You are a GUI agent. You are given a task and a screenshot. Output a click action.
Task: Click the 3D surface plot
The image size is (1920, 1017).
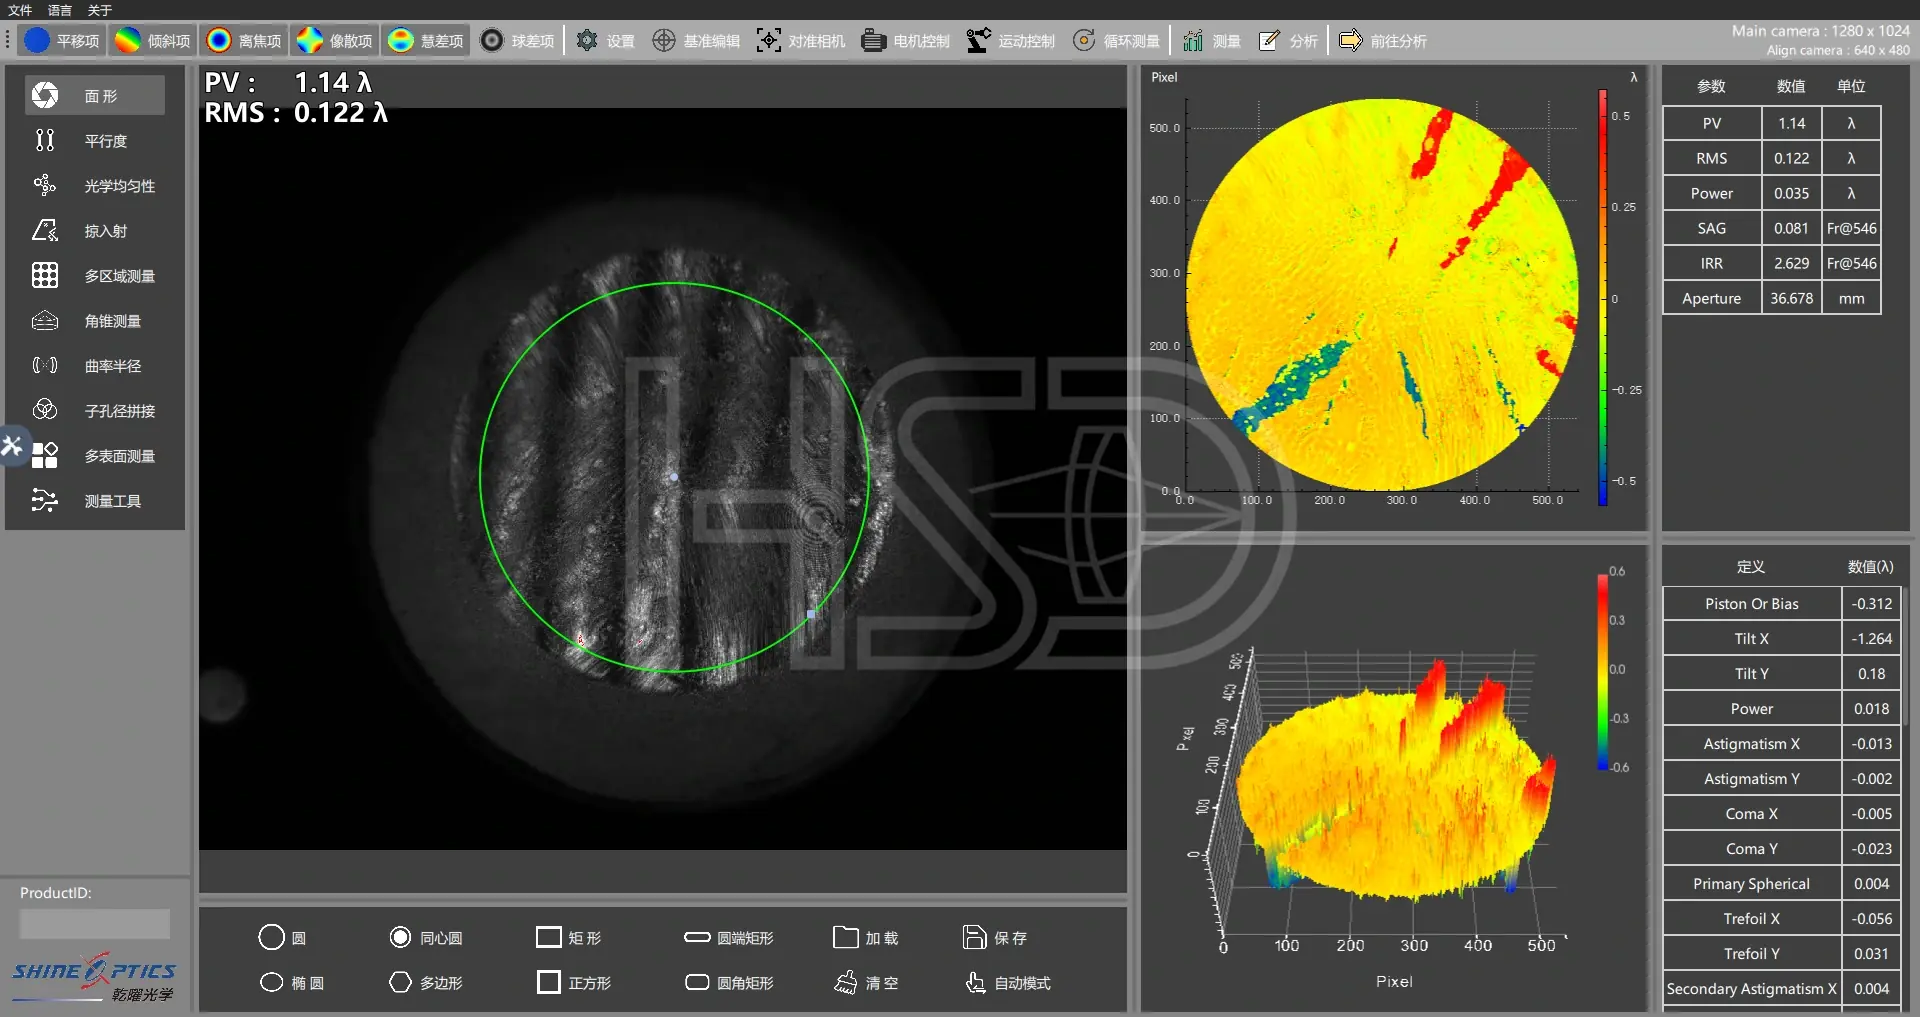pyautogui.click(x=1395, y=790)
